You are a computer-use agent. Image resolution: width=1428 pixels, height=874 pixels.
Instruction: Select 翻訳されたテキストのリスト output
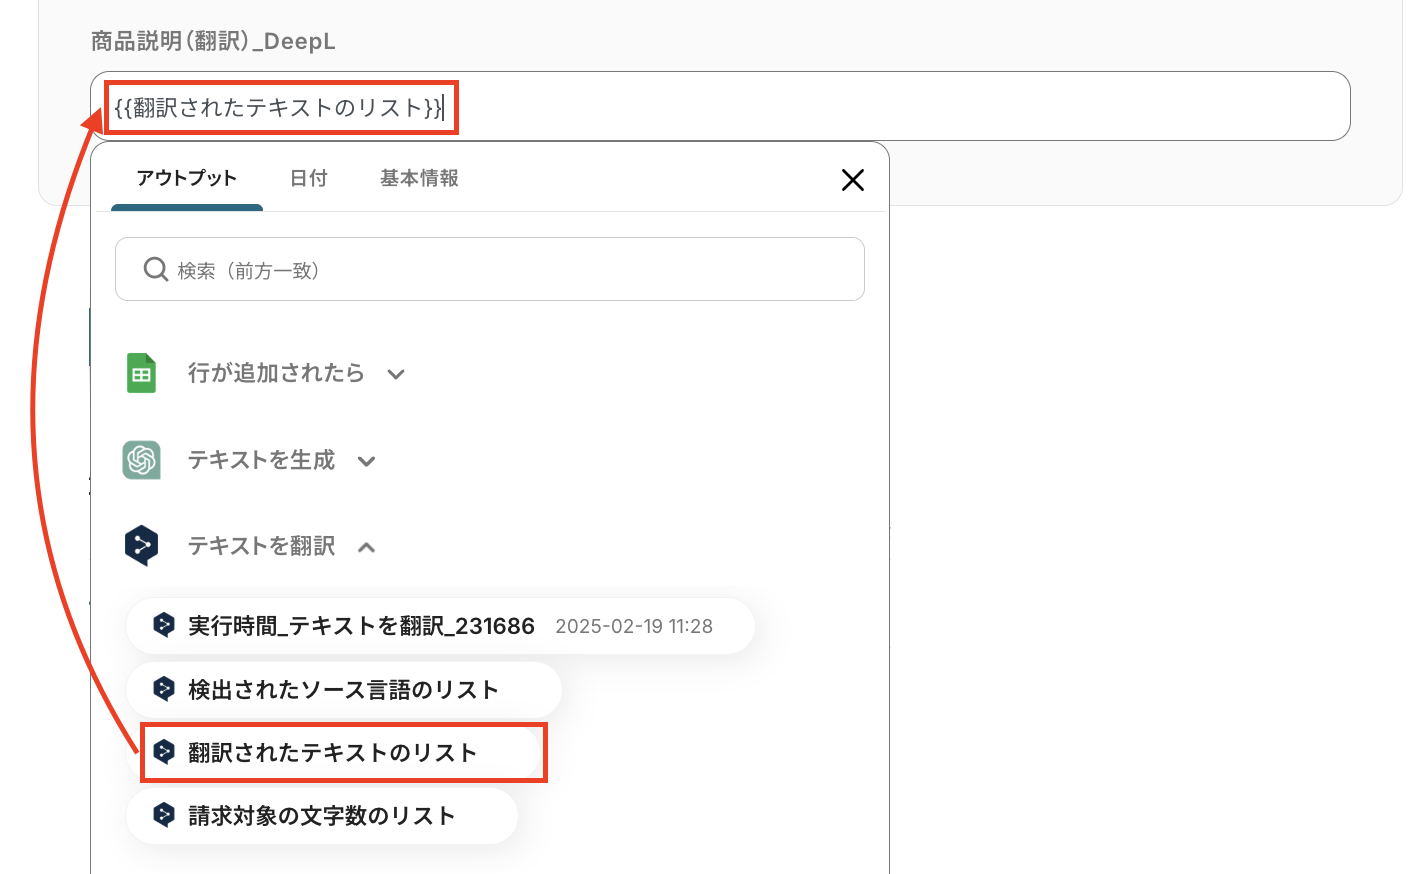click(343, 752)
